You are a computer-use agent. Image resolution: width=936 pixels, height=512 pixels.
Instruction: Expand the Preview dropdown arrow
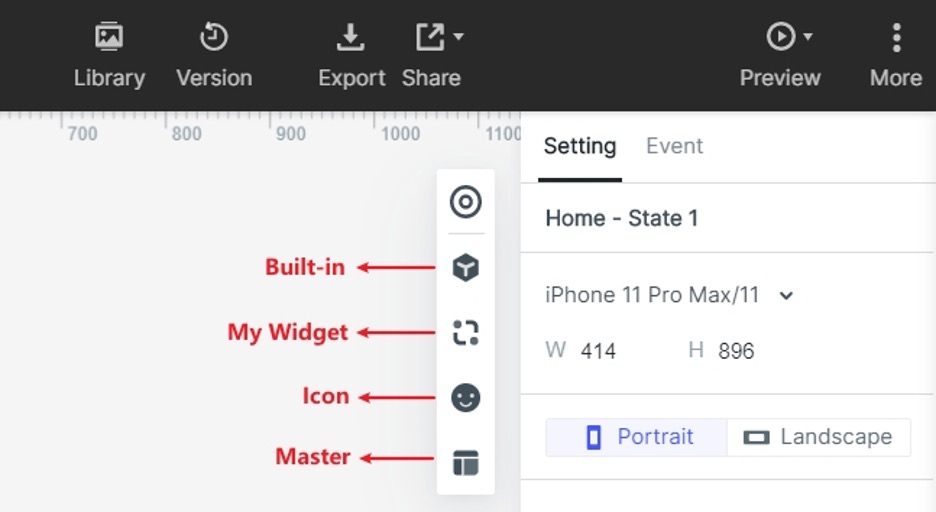click(808, 38)
